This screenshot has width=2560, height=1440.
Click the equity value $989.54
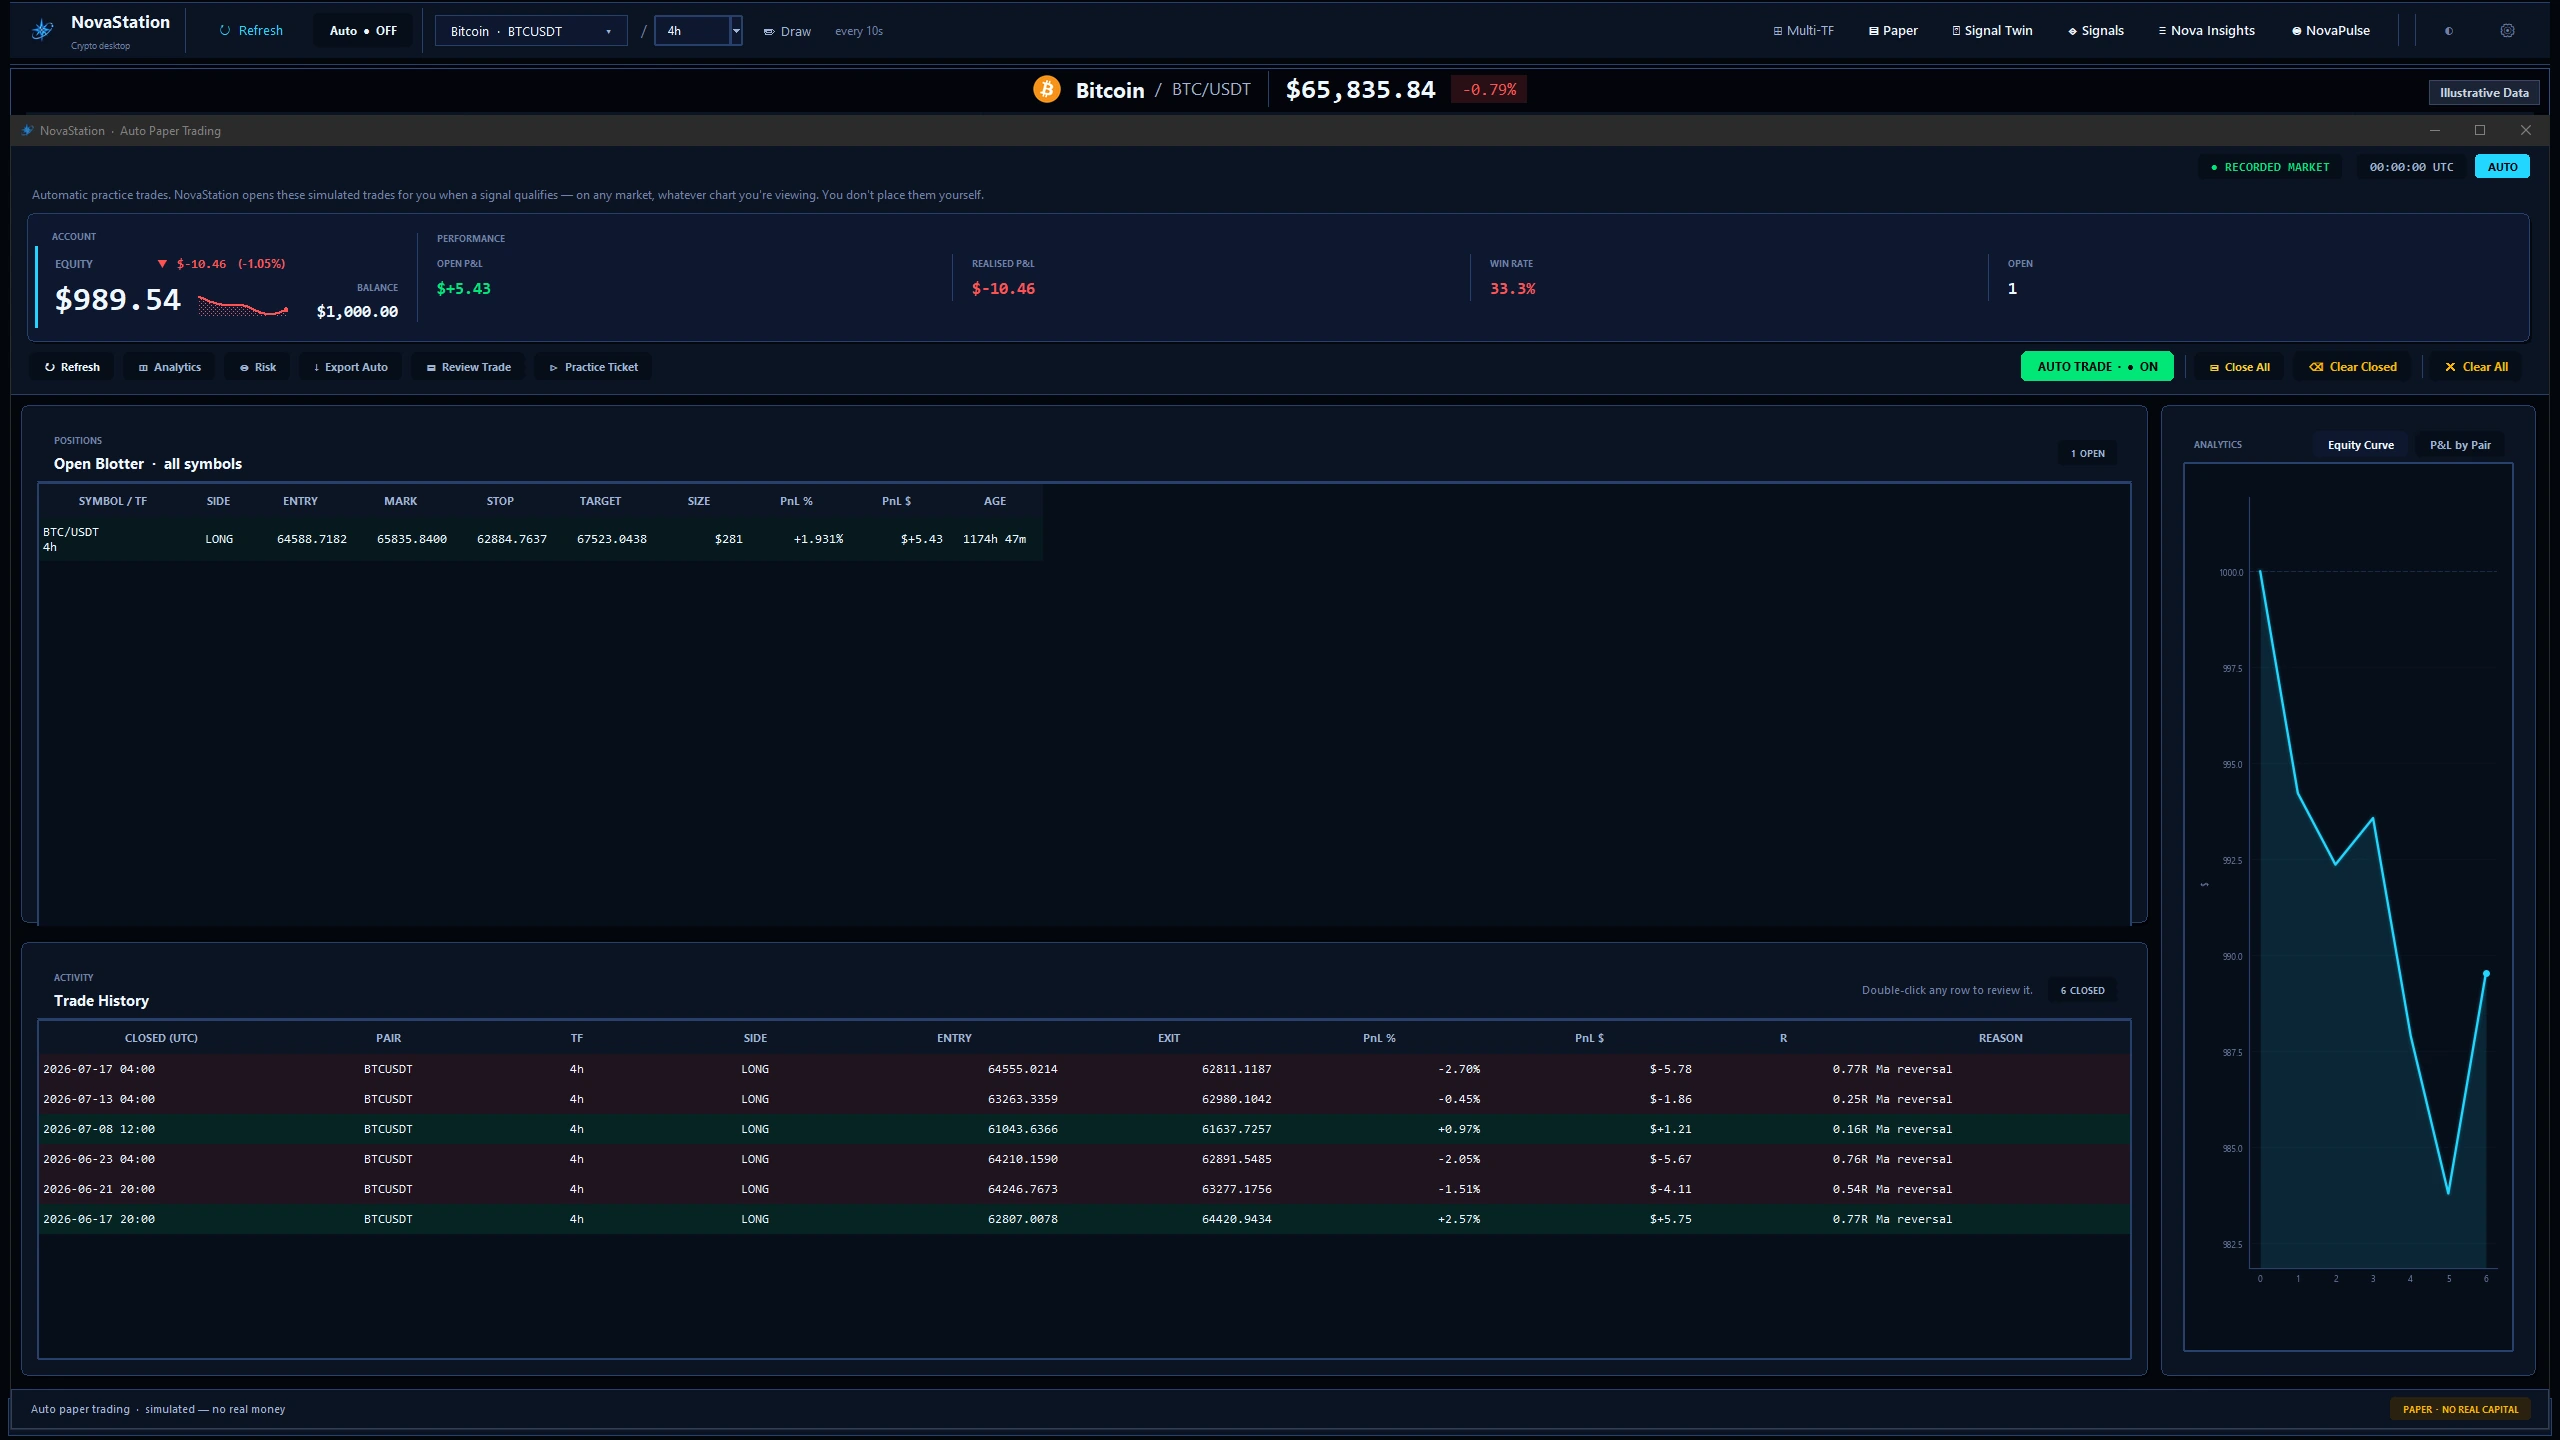coord(117,300)
